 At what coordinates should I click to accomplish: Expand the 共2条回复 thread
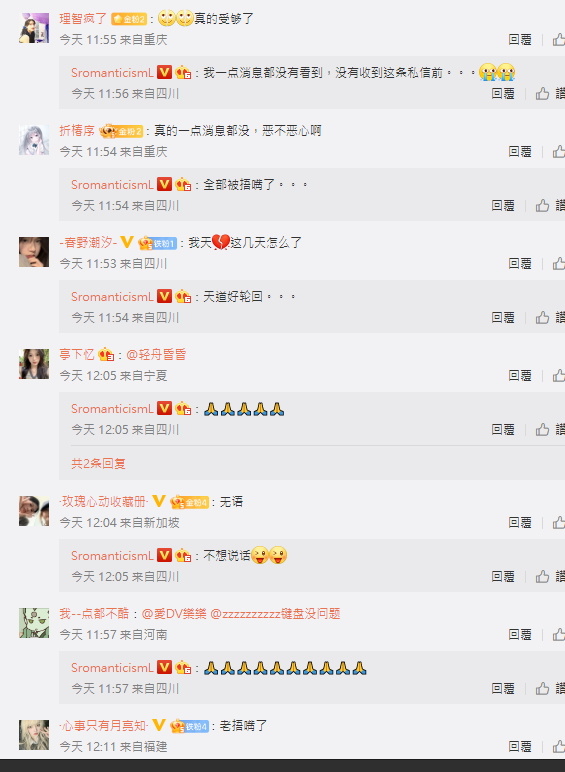tap(98, 463)
